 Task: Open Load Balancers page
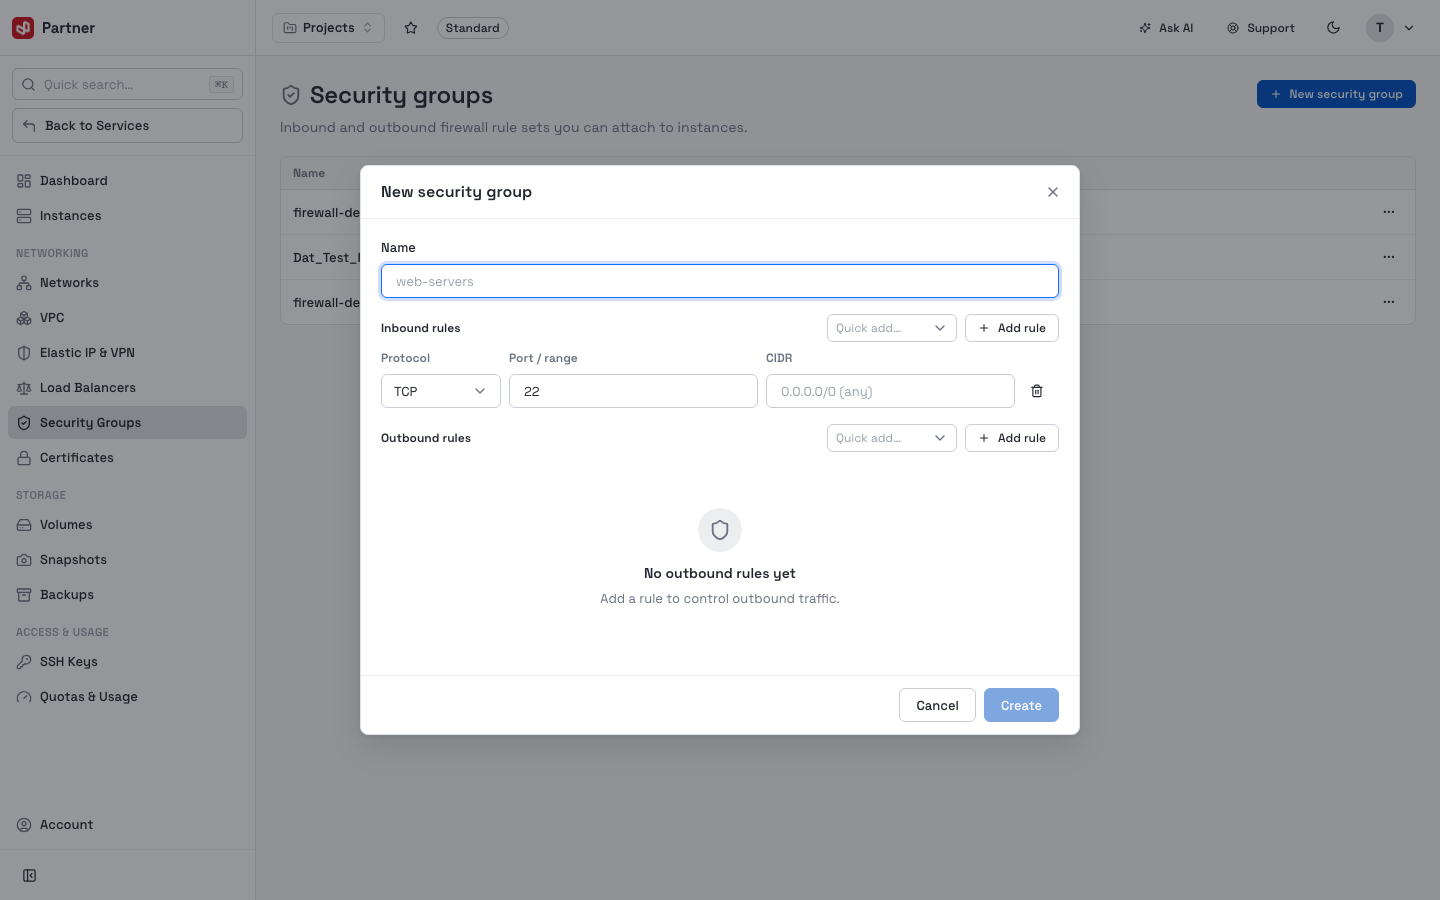[x=127, y=388]
